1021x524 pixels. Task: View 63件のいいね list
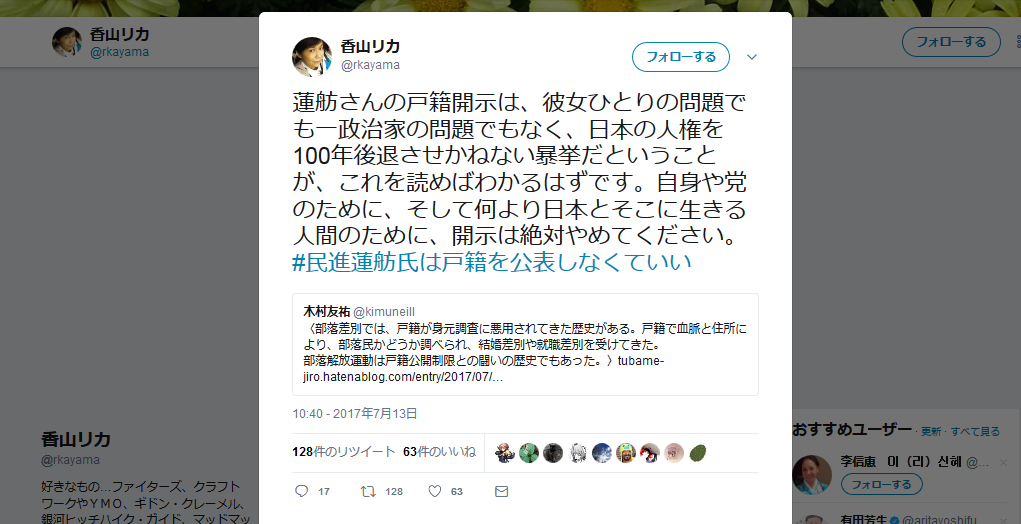440,452
